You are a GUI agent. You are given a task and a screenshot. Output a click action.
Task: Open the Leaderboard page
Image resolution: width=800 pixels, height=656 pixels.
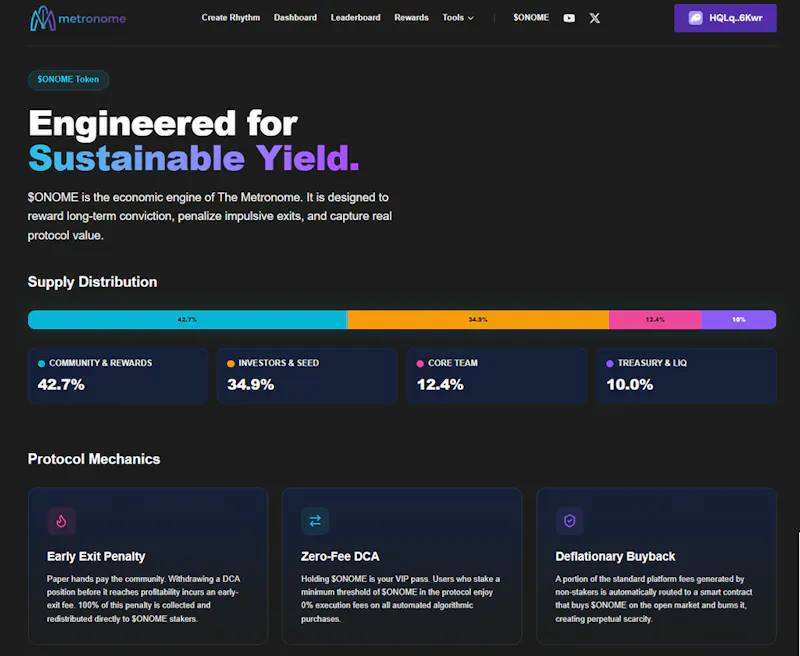[355, 18]
